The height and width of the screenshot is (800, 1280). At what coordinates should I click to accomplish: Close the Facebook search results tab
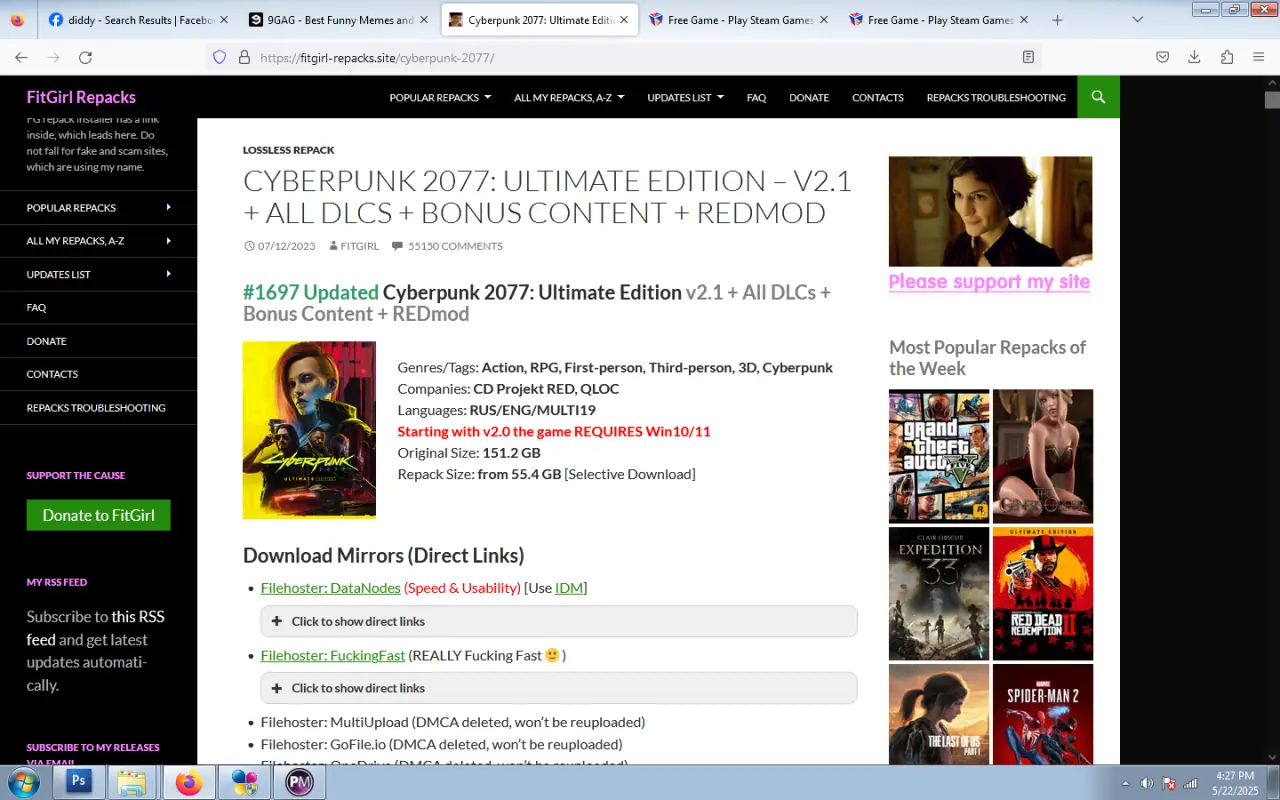[223, 20]
